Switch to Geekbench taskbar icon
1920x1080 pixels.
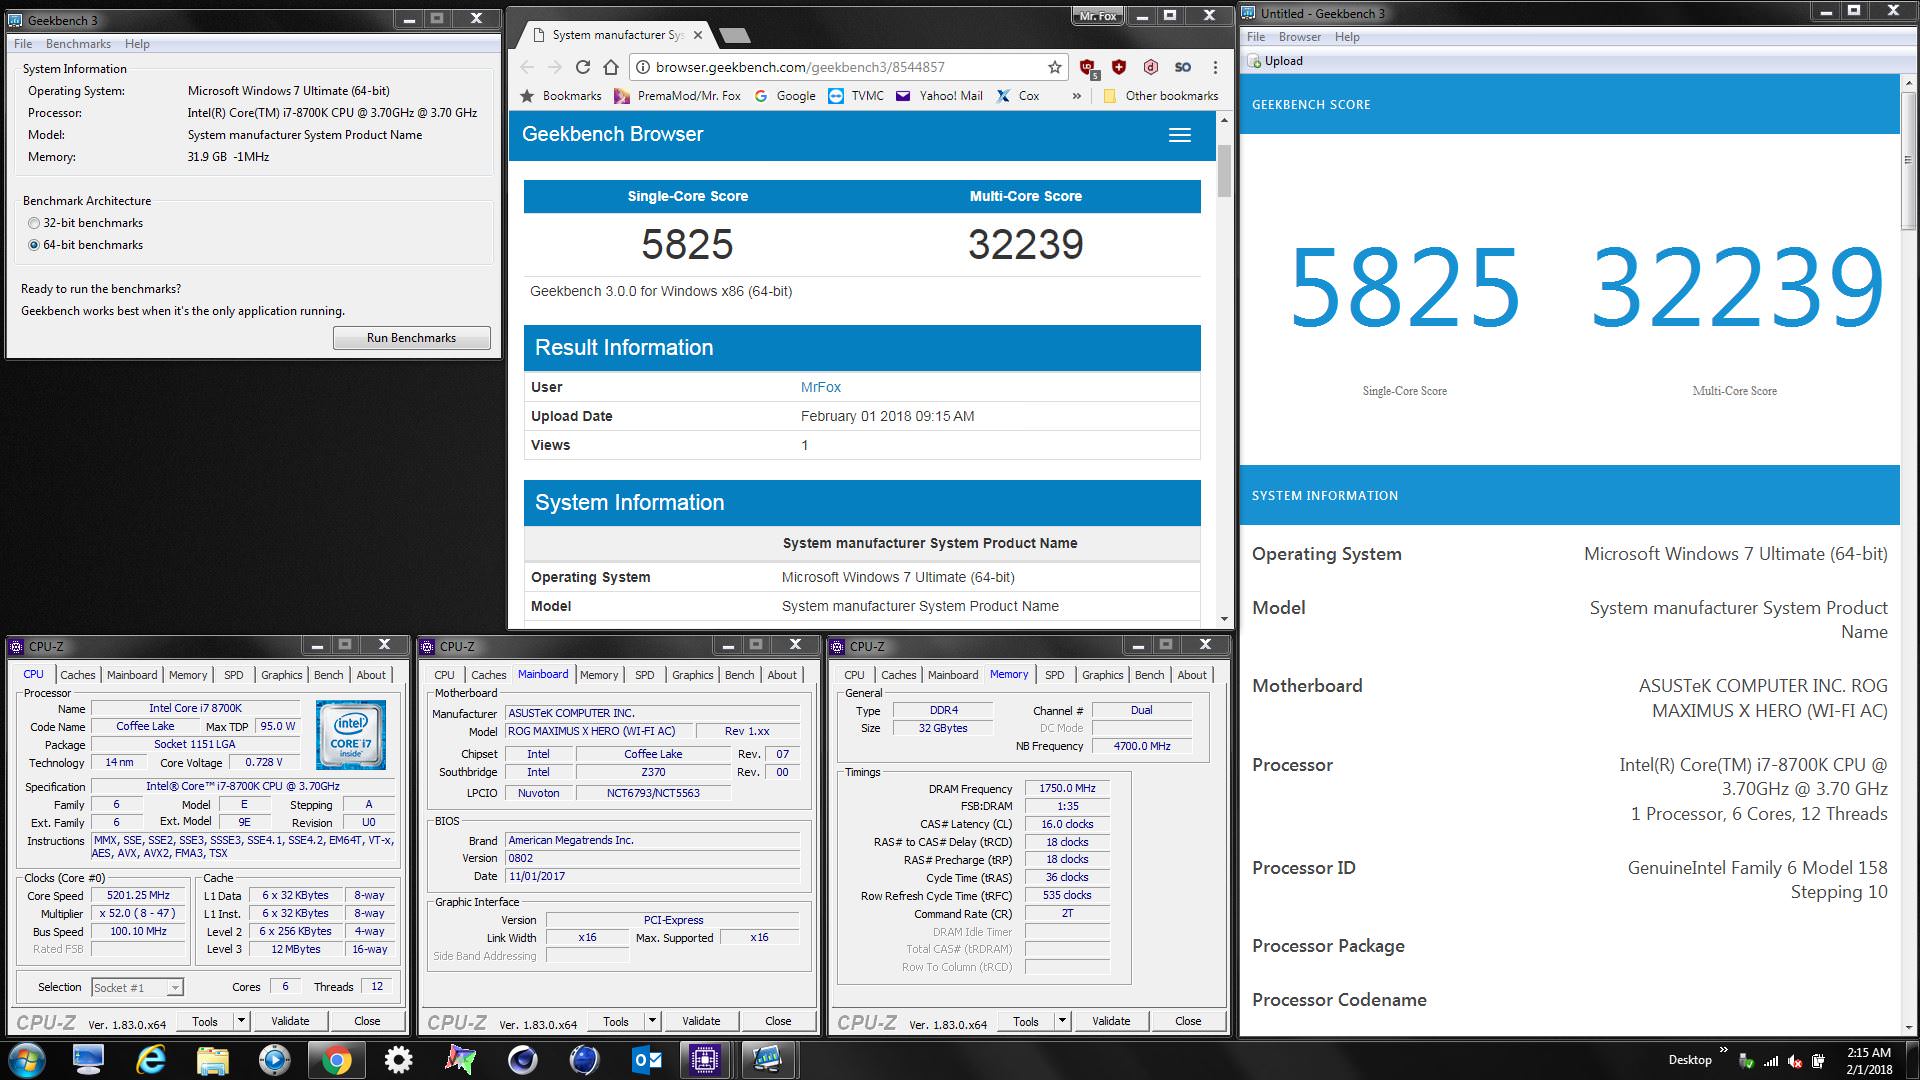click(x=767, y=1059)
